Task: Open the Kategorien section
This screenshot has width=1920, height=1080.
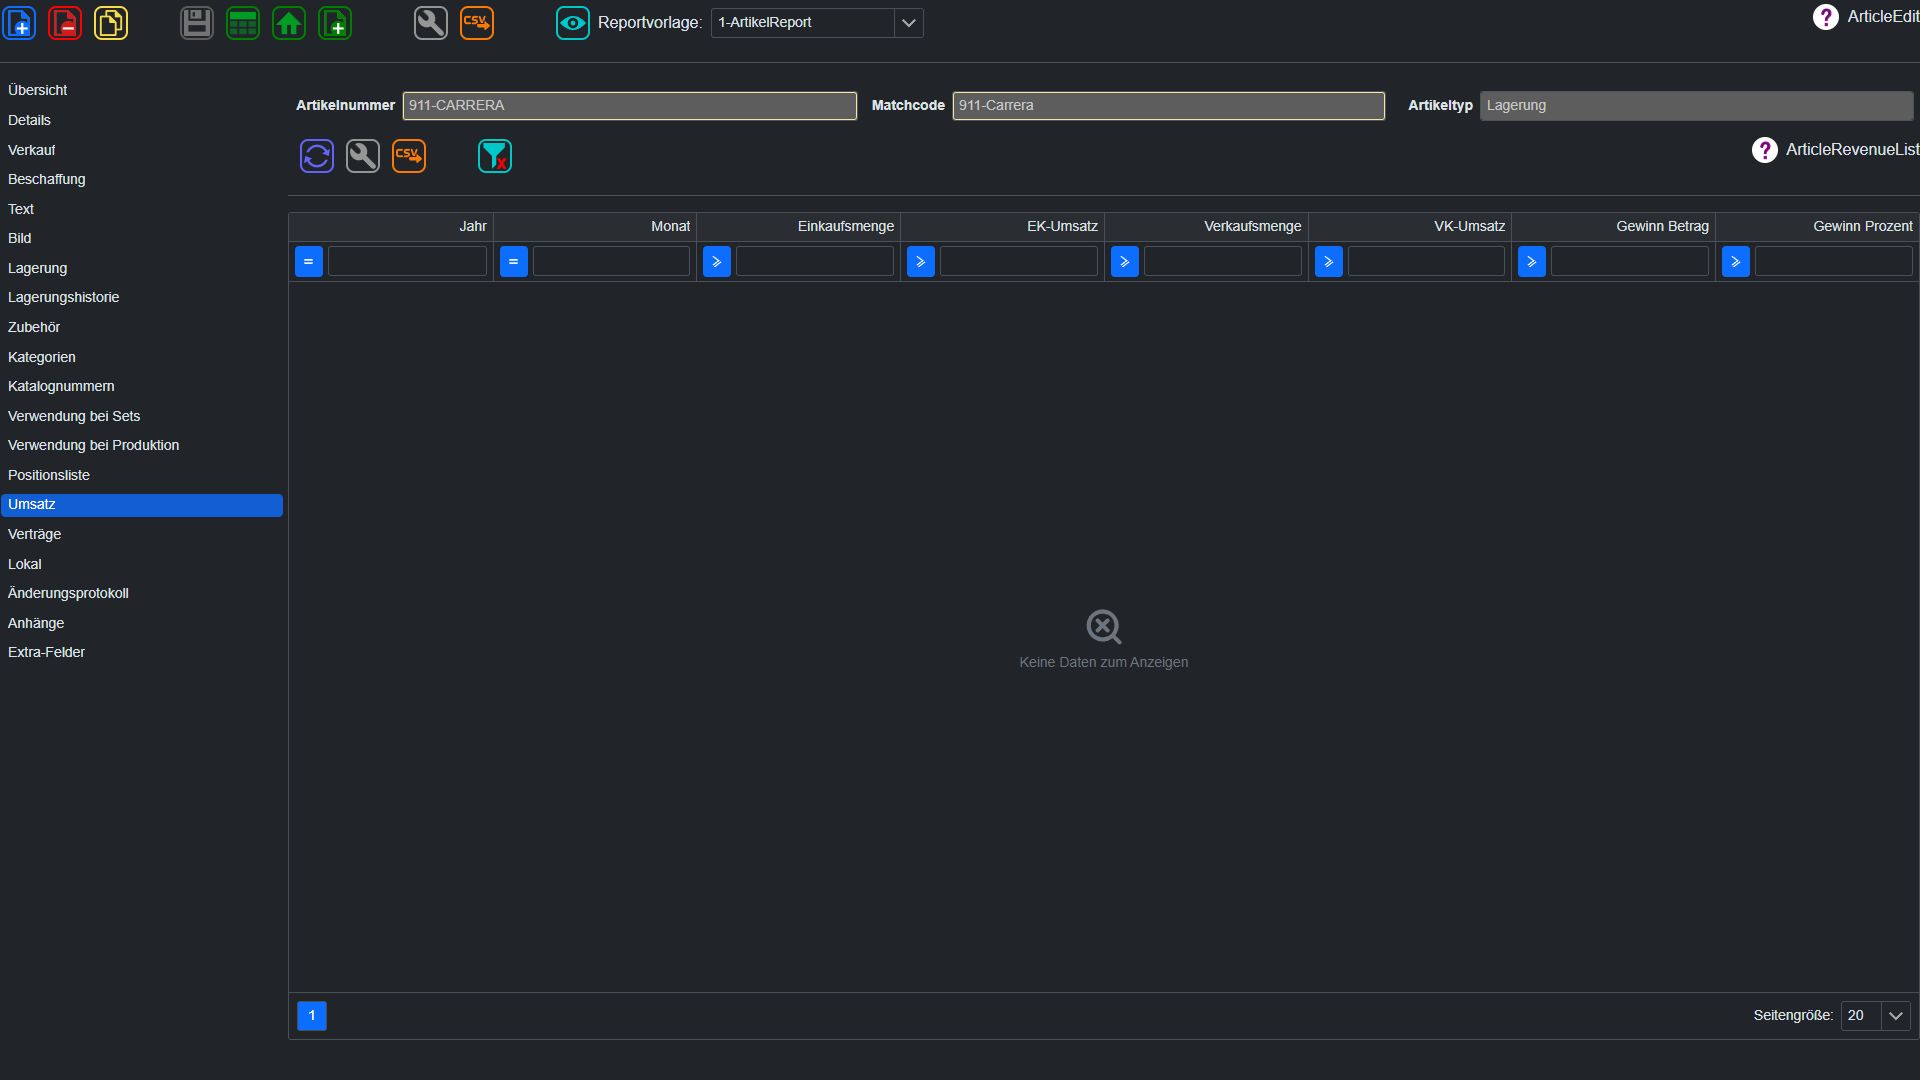Action: [x=142, y=357]
